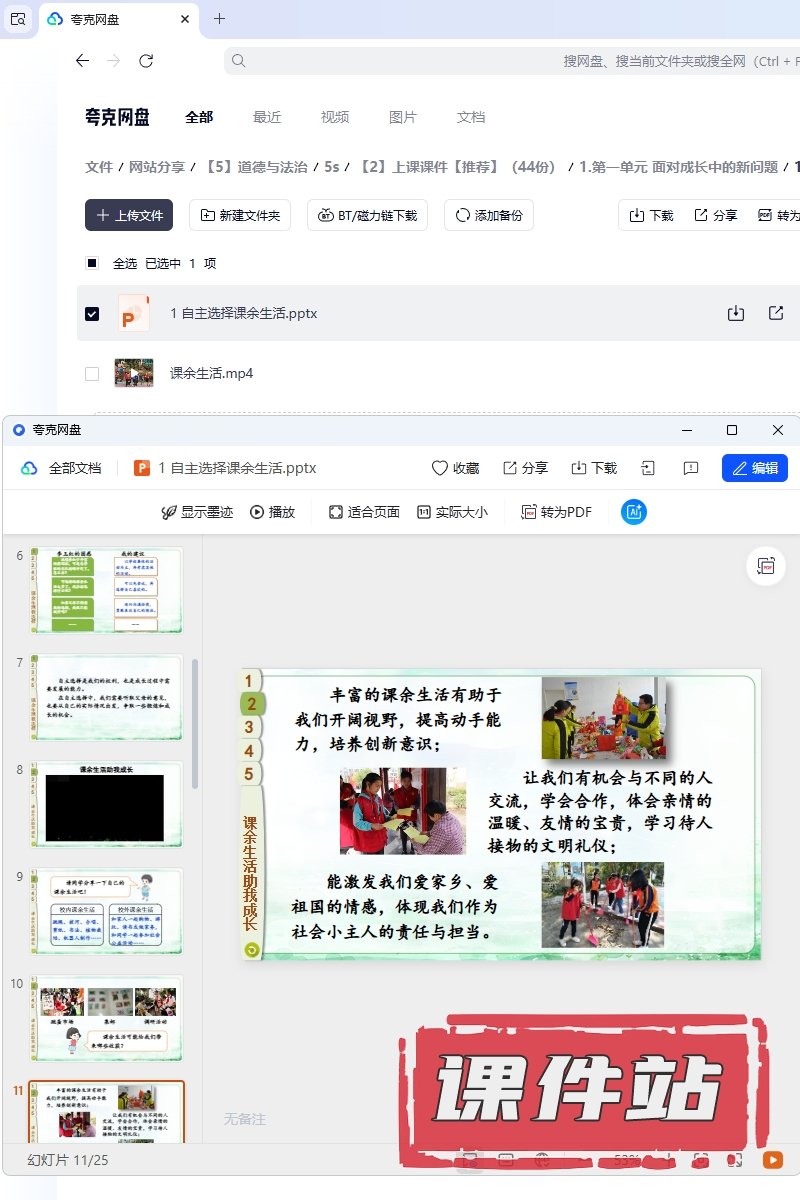This screenshot has width=800, height=1200.
Task: Open the 文档 tab
Action: (x=471, y=117)
